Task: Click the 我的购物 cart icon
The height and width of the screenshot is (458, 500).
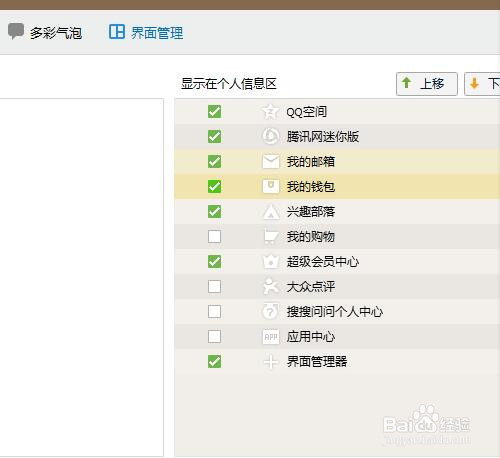Action: 270,236
